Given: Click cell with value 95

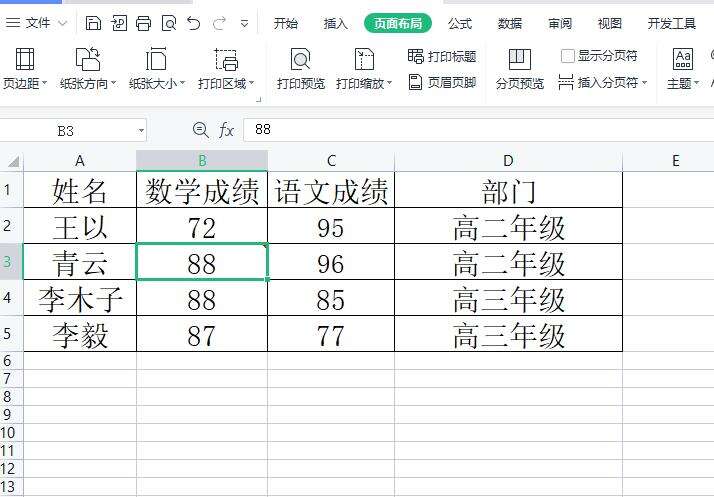Looking at the screenshot, I should 331,226.
